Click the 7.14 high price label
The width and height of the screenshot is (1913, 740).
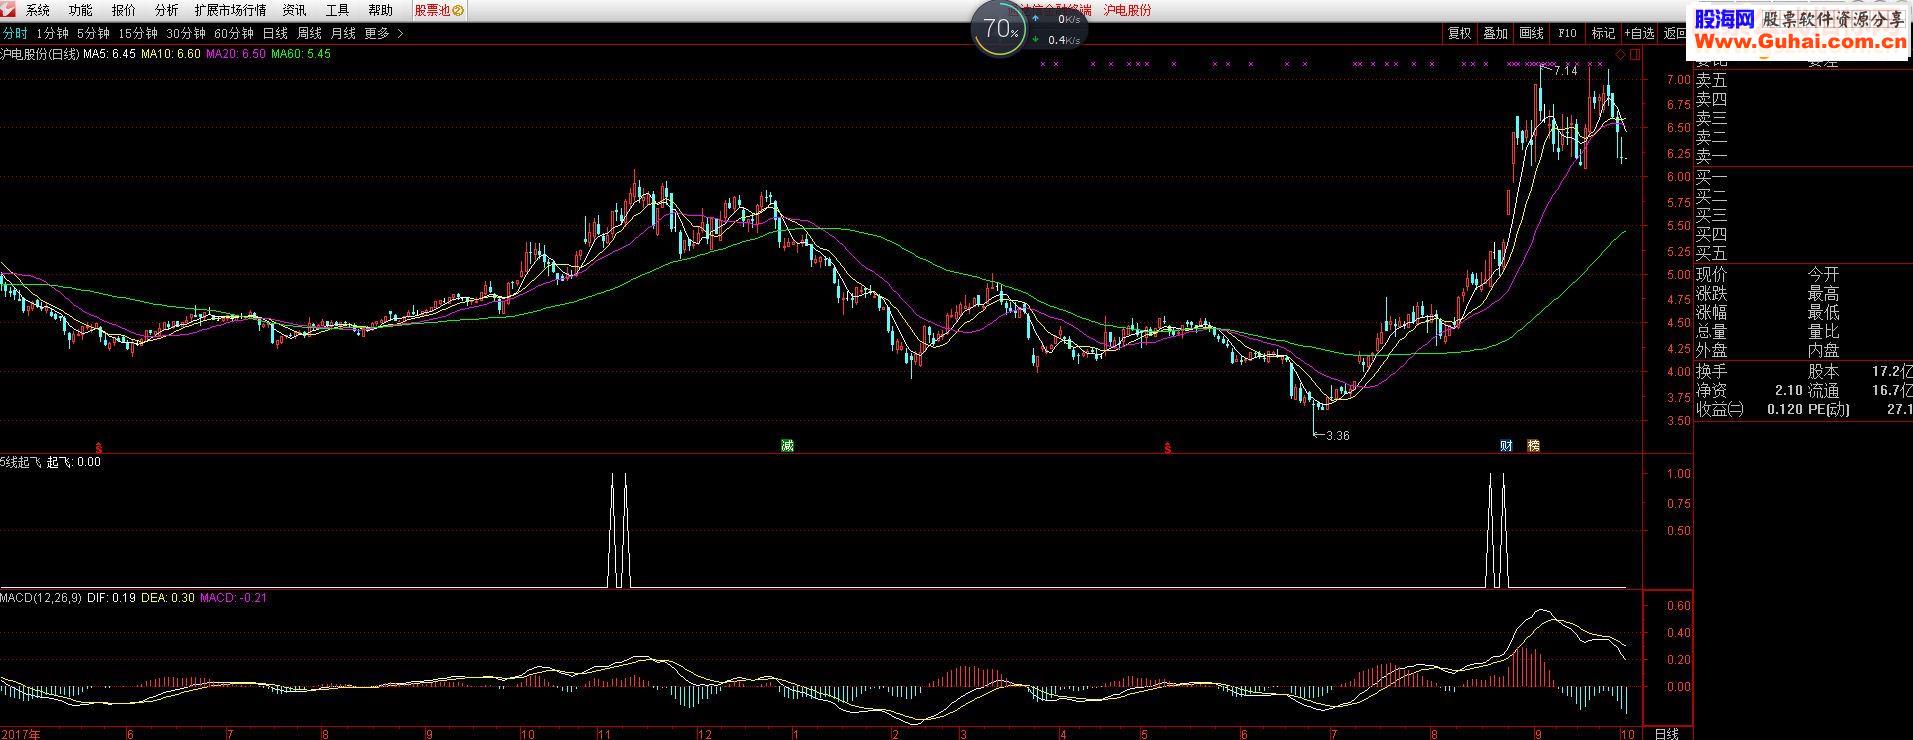click(1566, 71)
